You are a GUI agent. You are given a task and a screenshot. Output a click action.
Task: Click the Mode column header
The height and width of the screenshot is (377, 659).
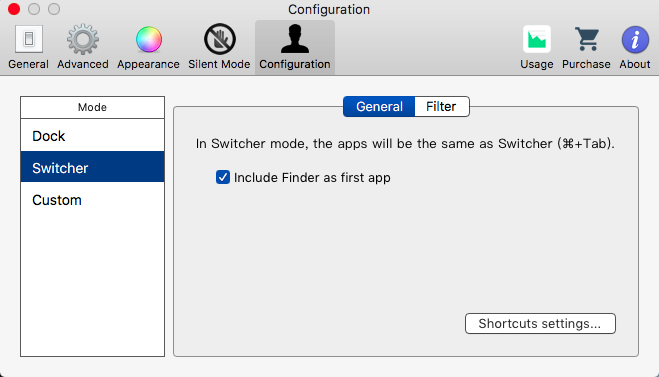92,107
